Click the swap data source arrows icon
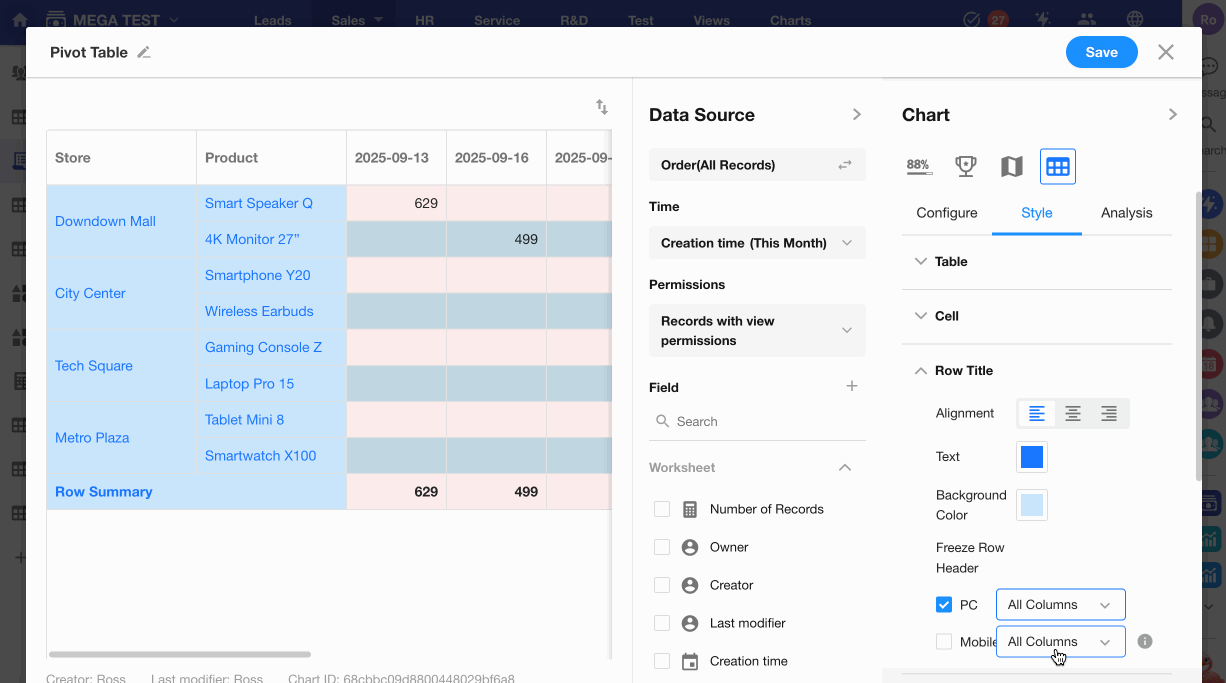The height and width of the screenshot is (683, 1226). (x=845, y=165)
